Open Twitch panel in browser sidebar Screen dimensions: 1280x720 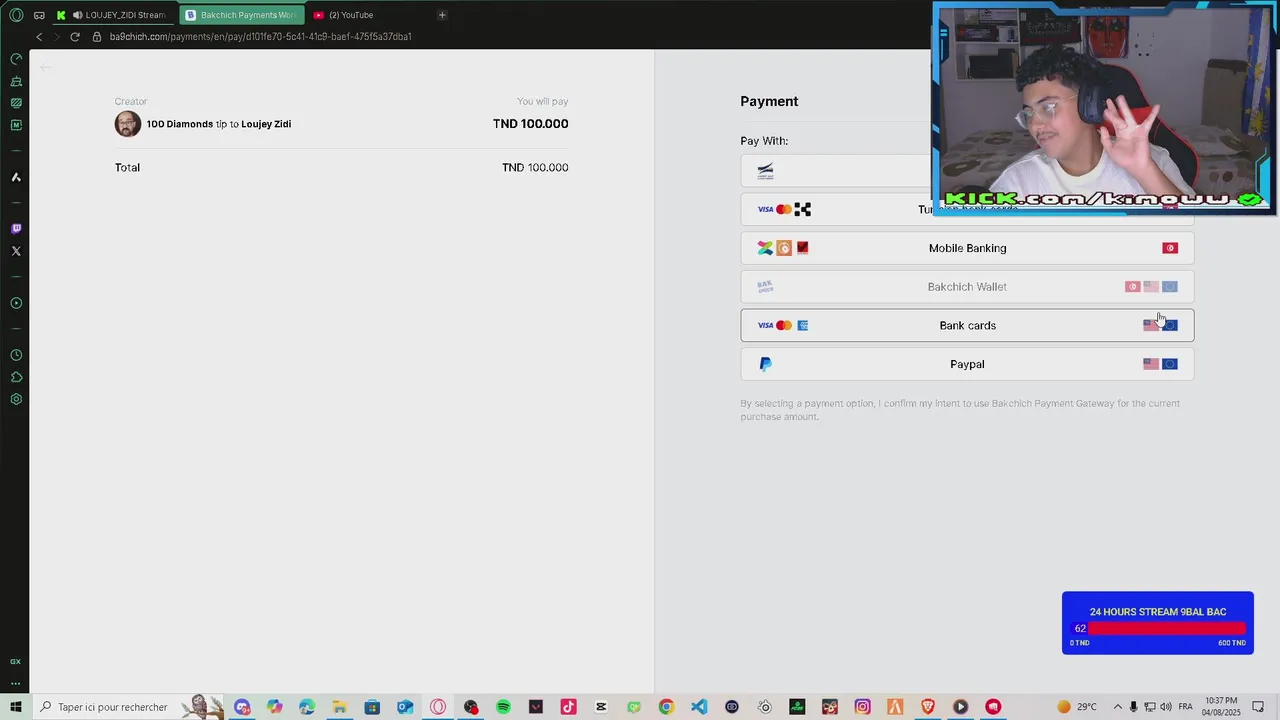pyautogui.click(x=16, y=229)
